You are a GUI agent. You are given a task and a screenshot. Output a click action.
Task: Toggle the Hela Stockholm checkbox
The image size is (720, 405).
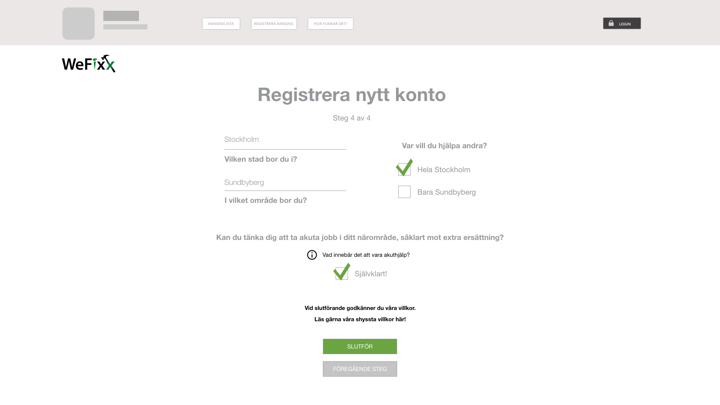point(404,169)
